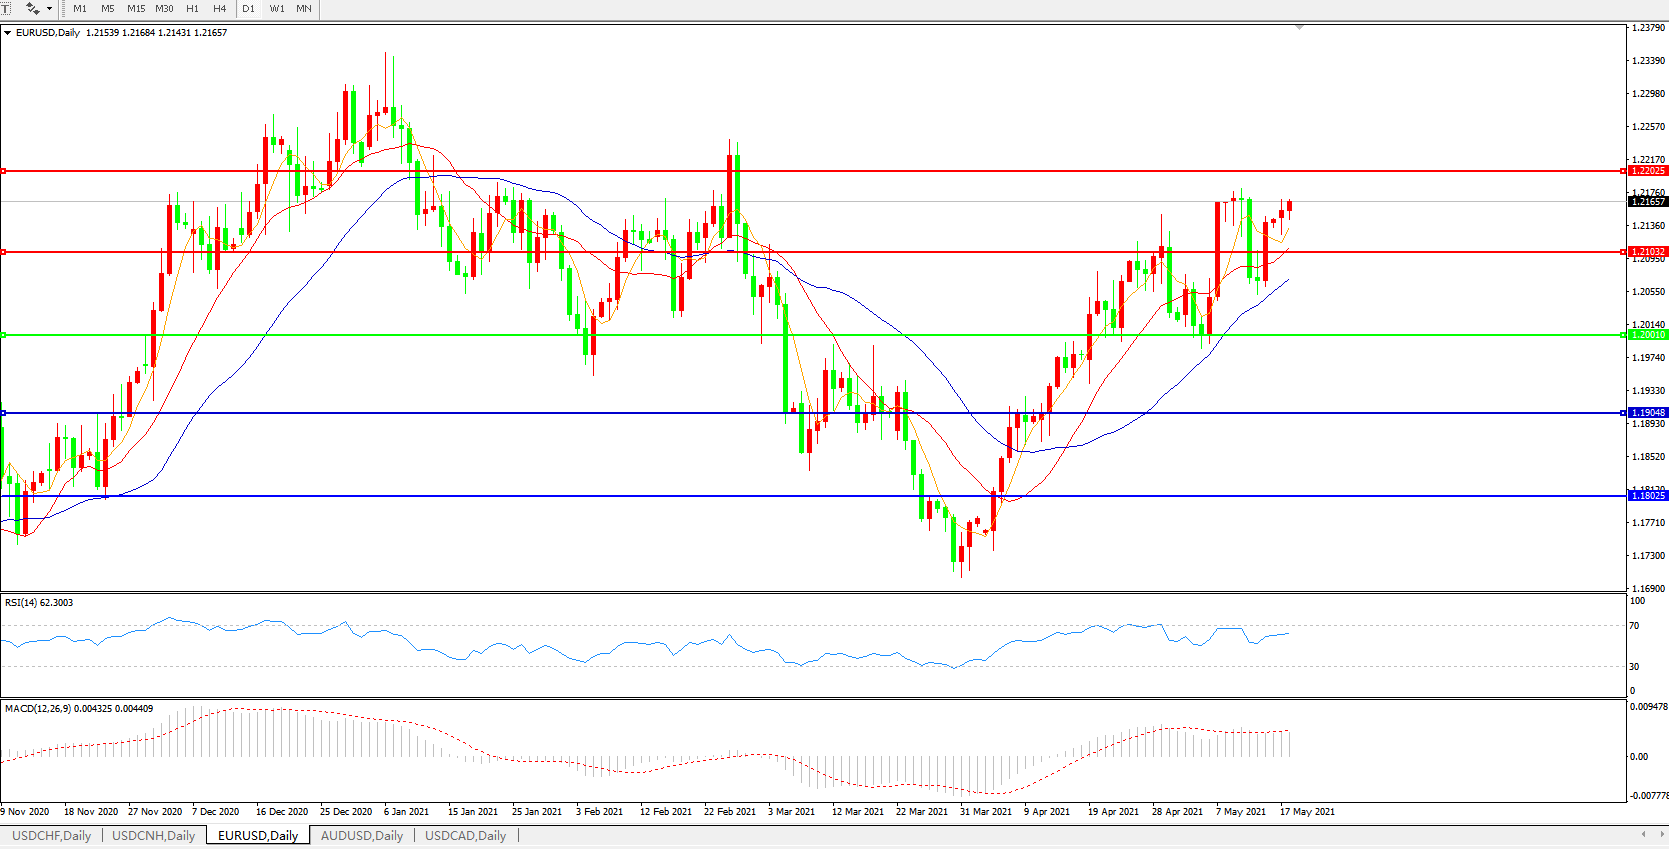Select the red 1.22025 horizontal line label
The image size is (1669, 849).
pos(1647,171)
